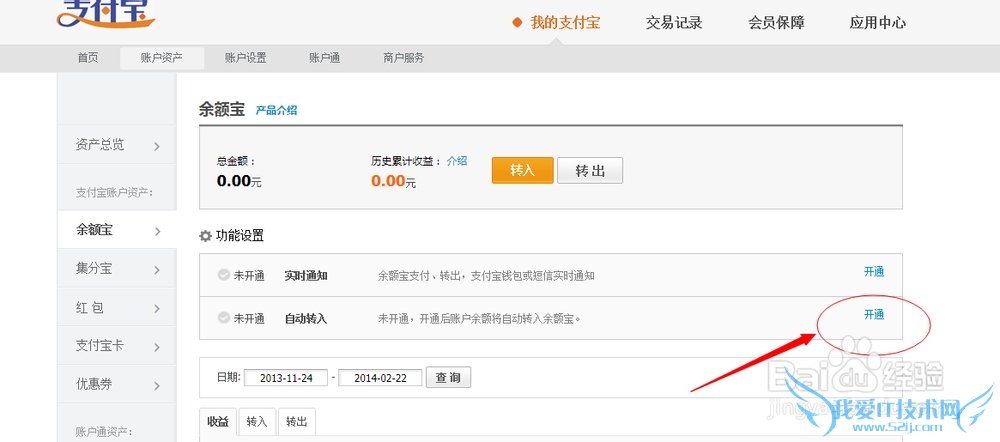
Task: Click the 总金额 0.00元 value
Action: coord(239,181)
